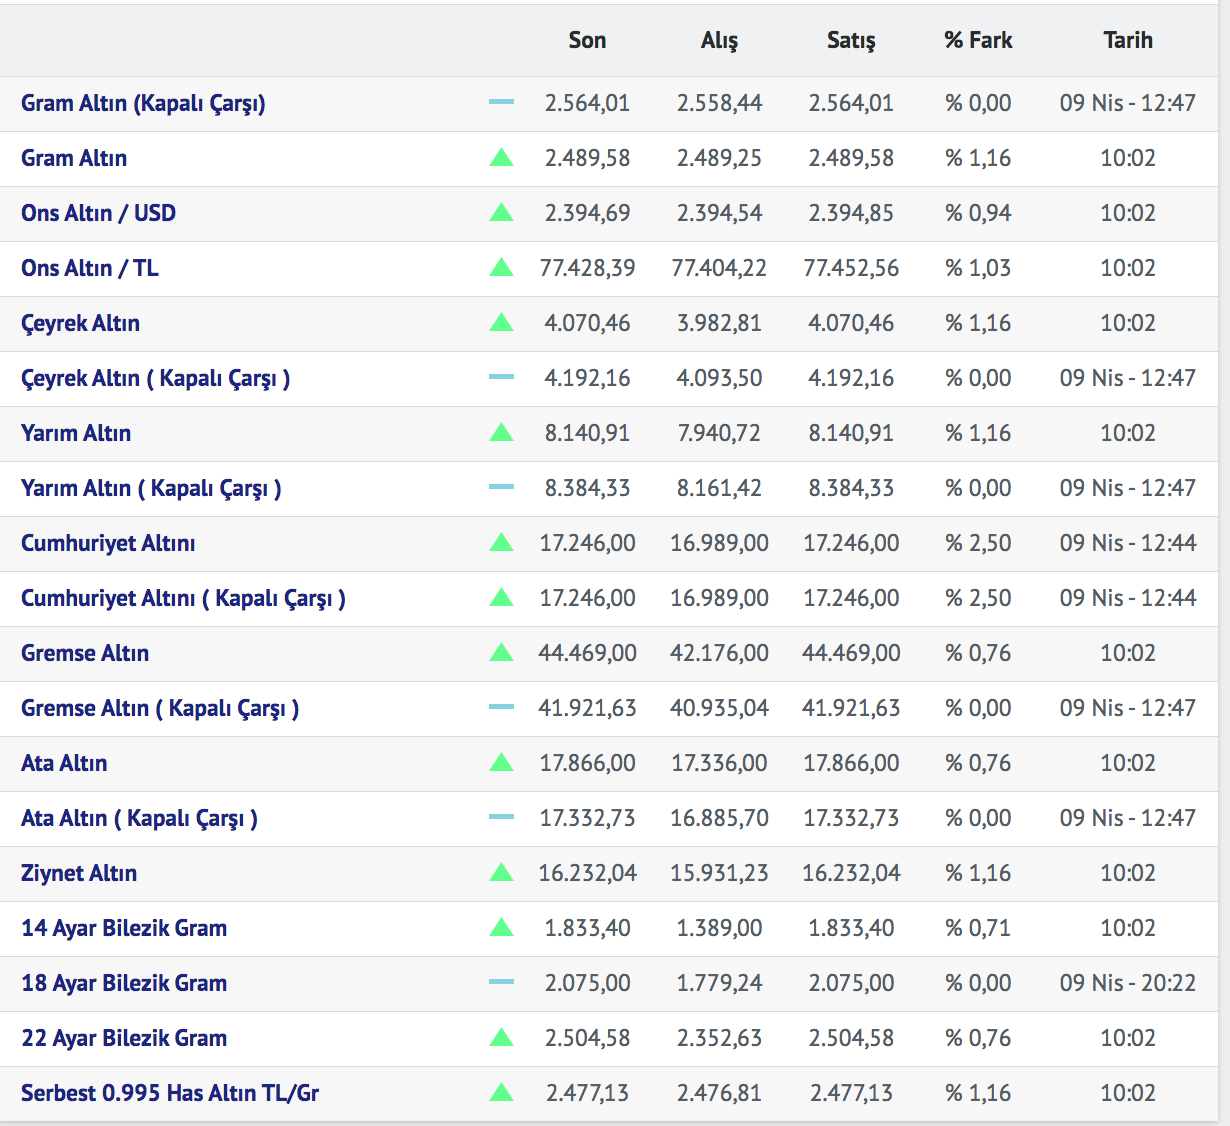
Task: Click the green triangle in Gremse Altın row
Action: point(501,653)
